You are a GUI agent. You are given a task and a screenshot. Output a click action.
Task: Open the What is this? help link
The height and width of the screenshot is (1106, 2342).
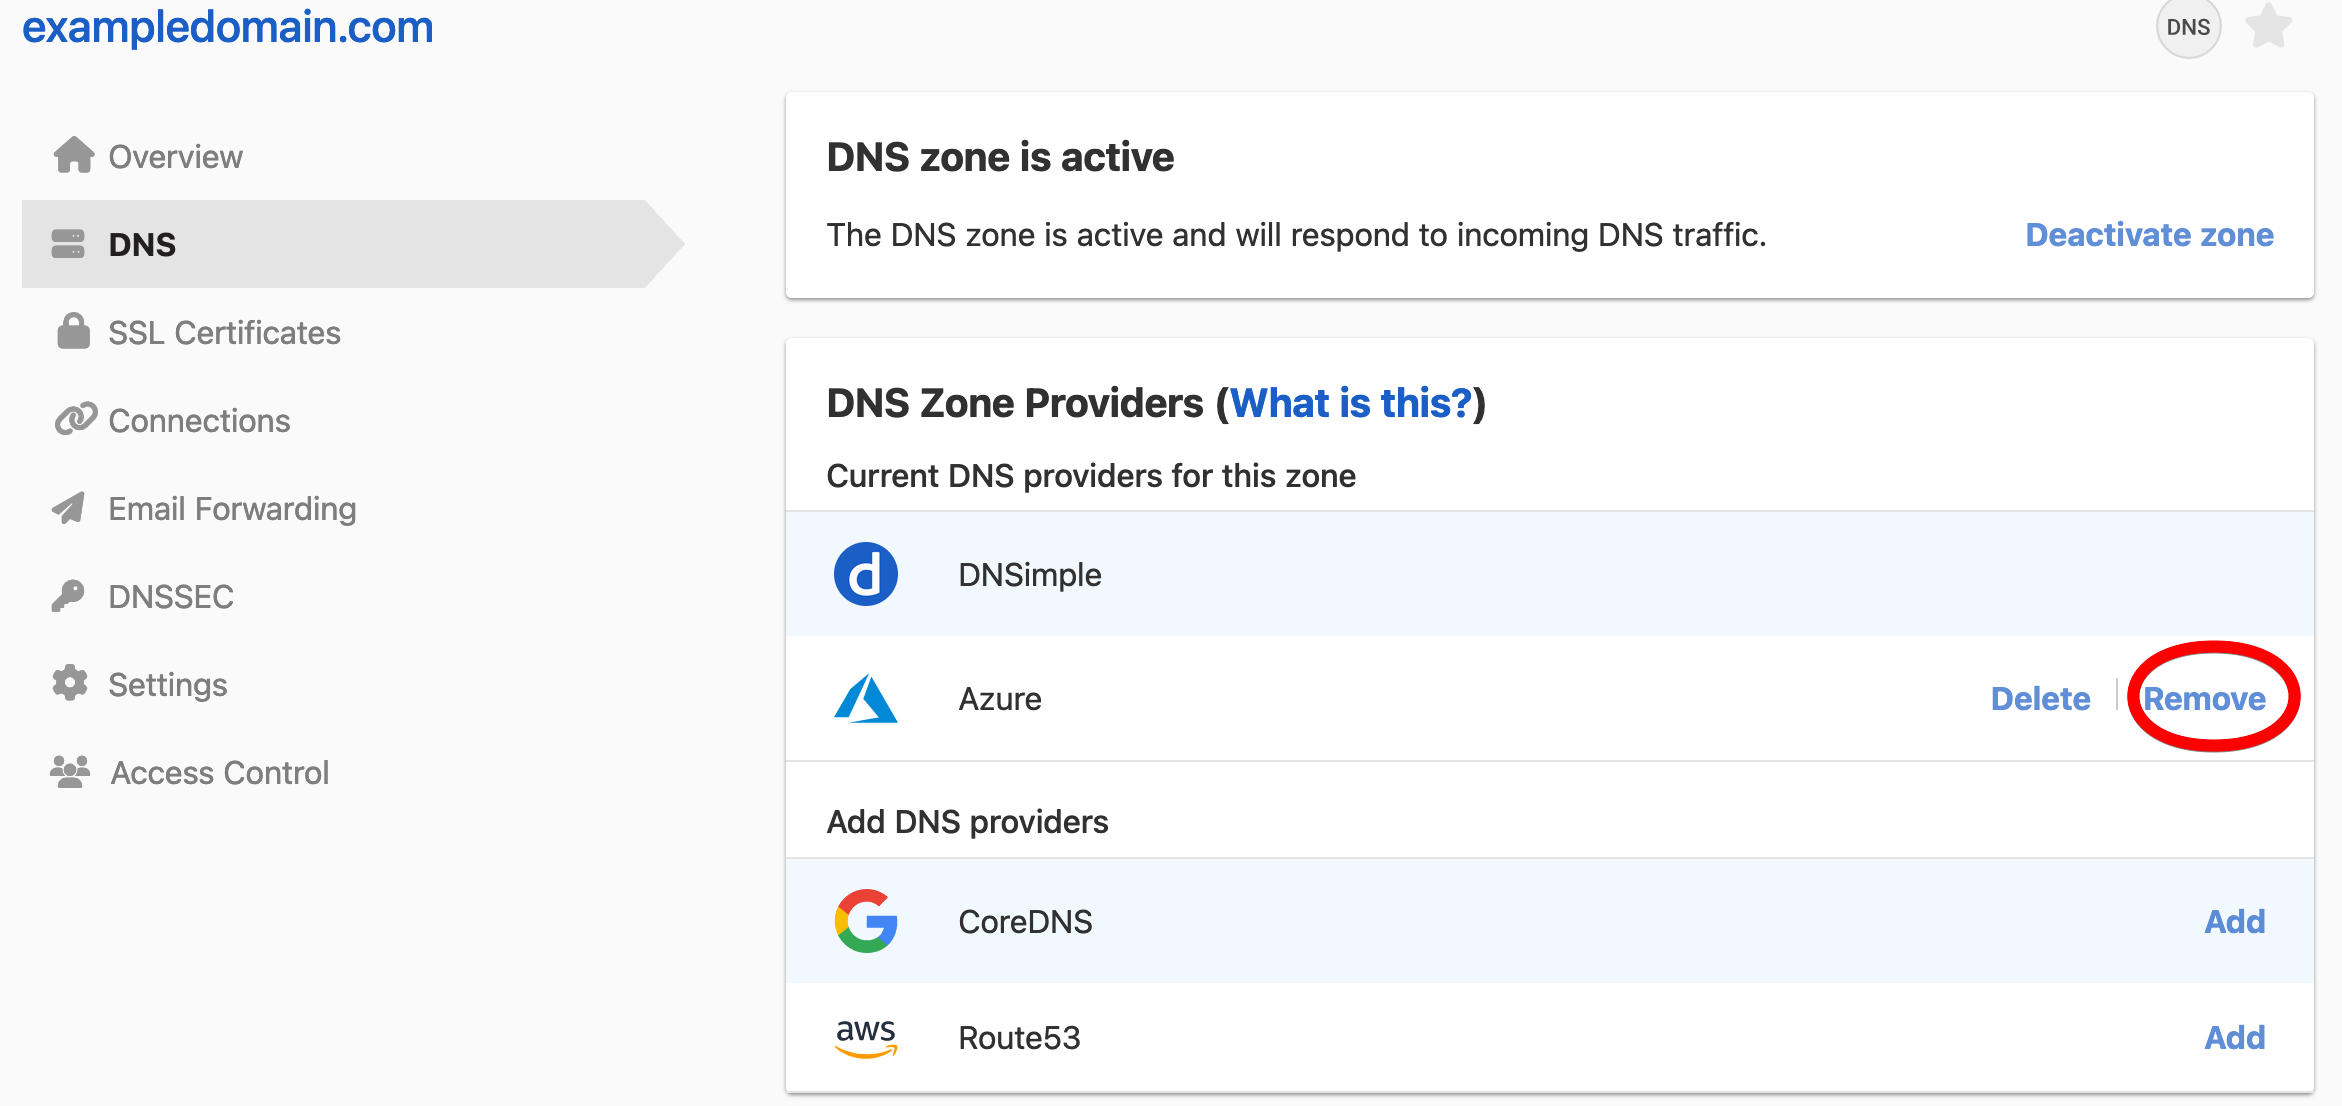[1351, 403]
